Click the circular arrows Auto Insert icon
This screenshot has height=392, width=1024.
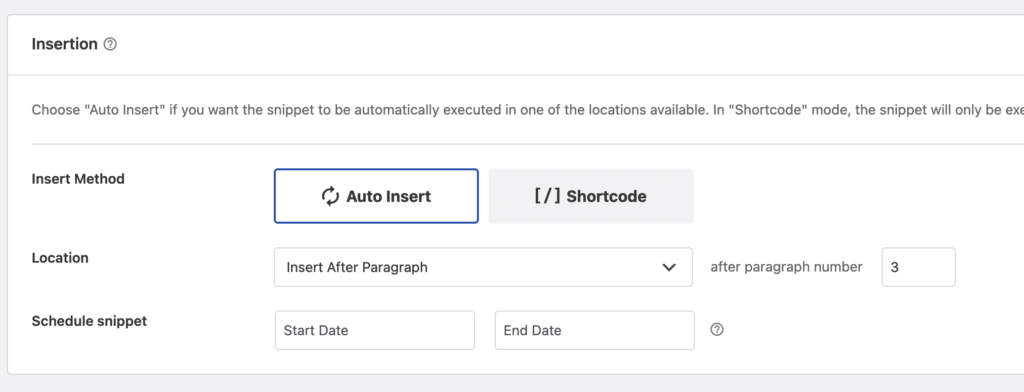click(330, 196)
